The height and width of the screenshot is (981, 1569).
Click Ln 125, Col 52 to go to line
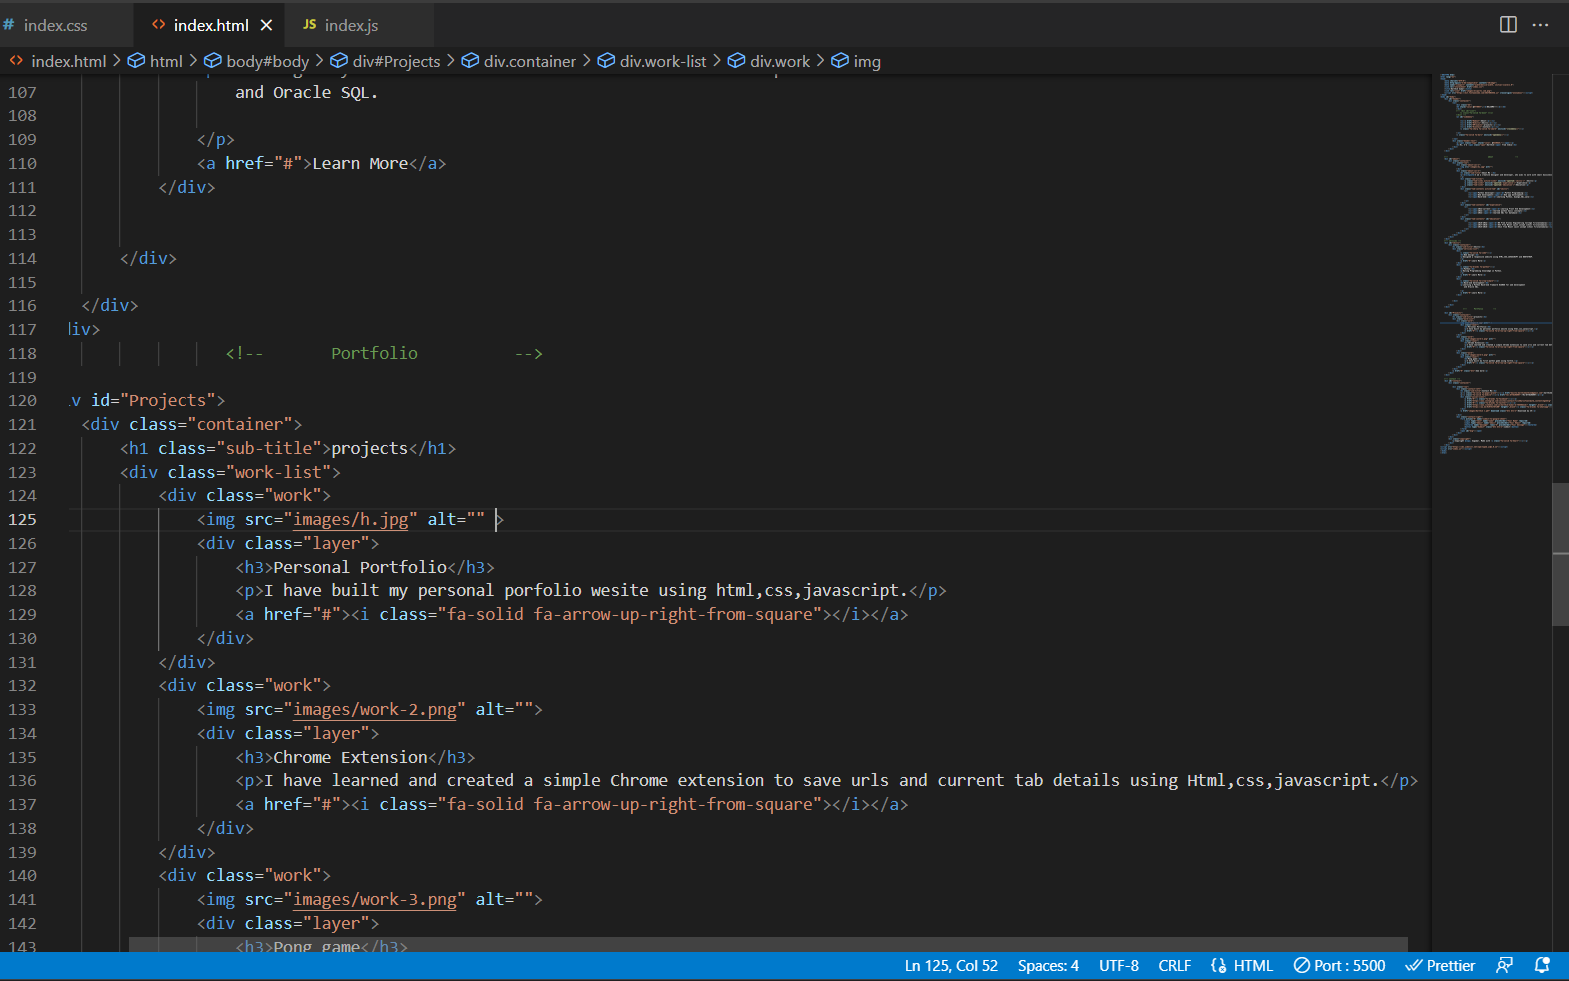point(950,965)
